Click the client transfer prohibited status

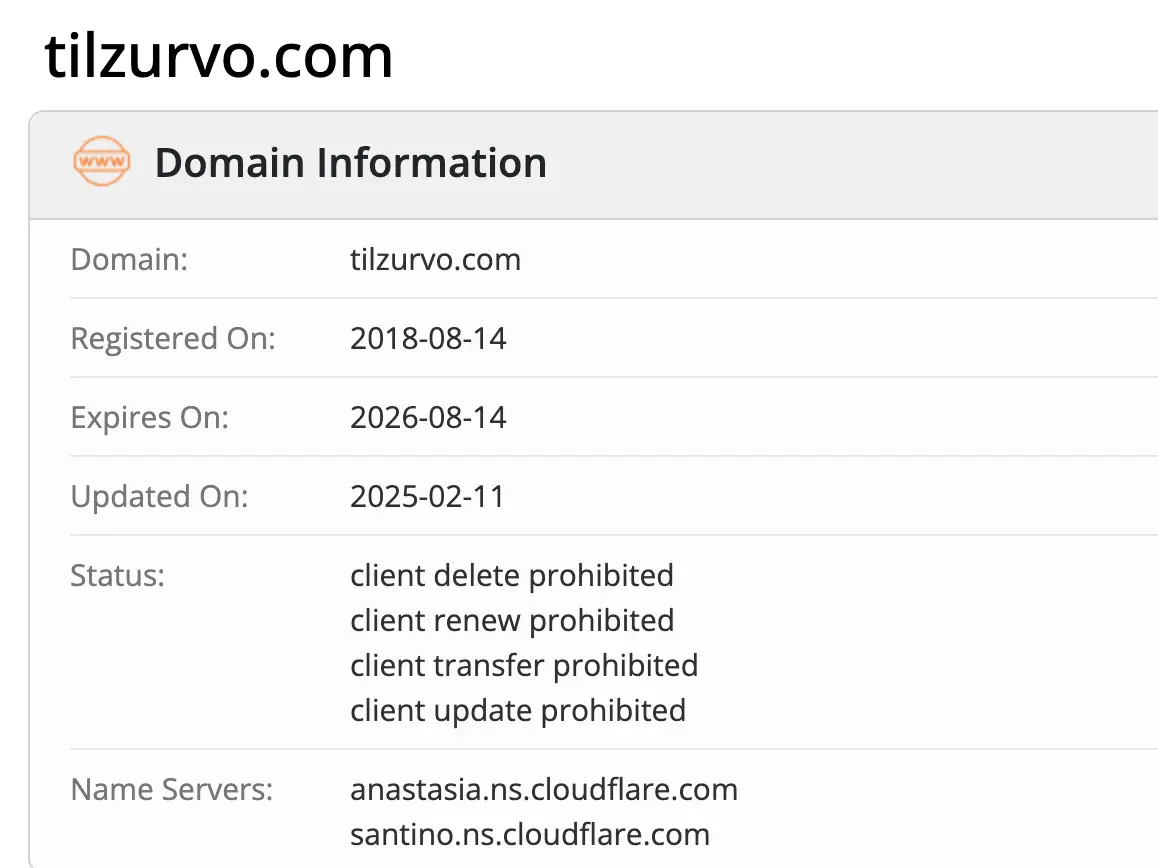click(524, 665)
